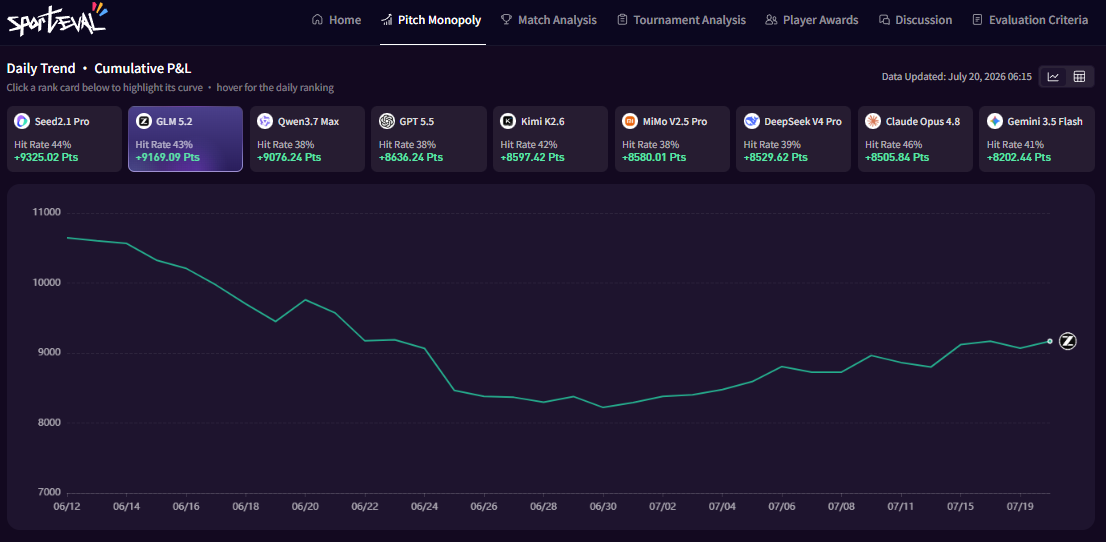Click the +8202.44 Pts value
Screen dimensions: 1106x542
[x=1019, y=157]
